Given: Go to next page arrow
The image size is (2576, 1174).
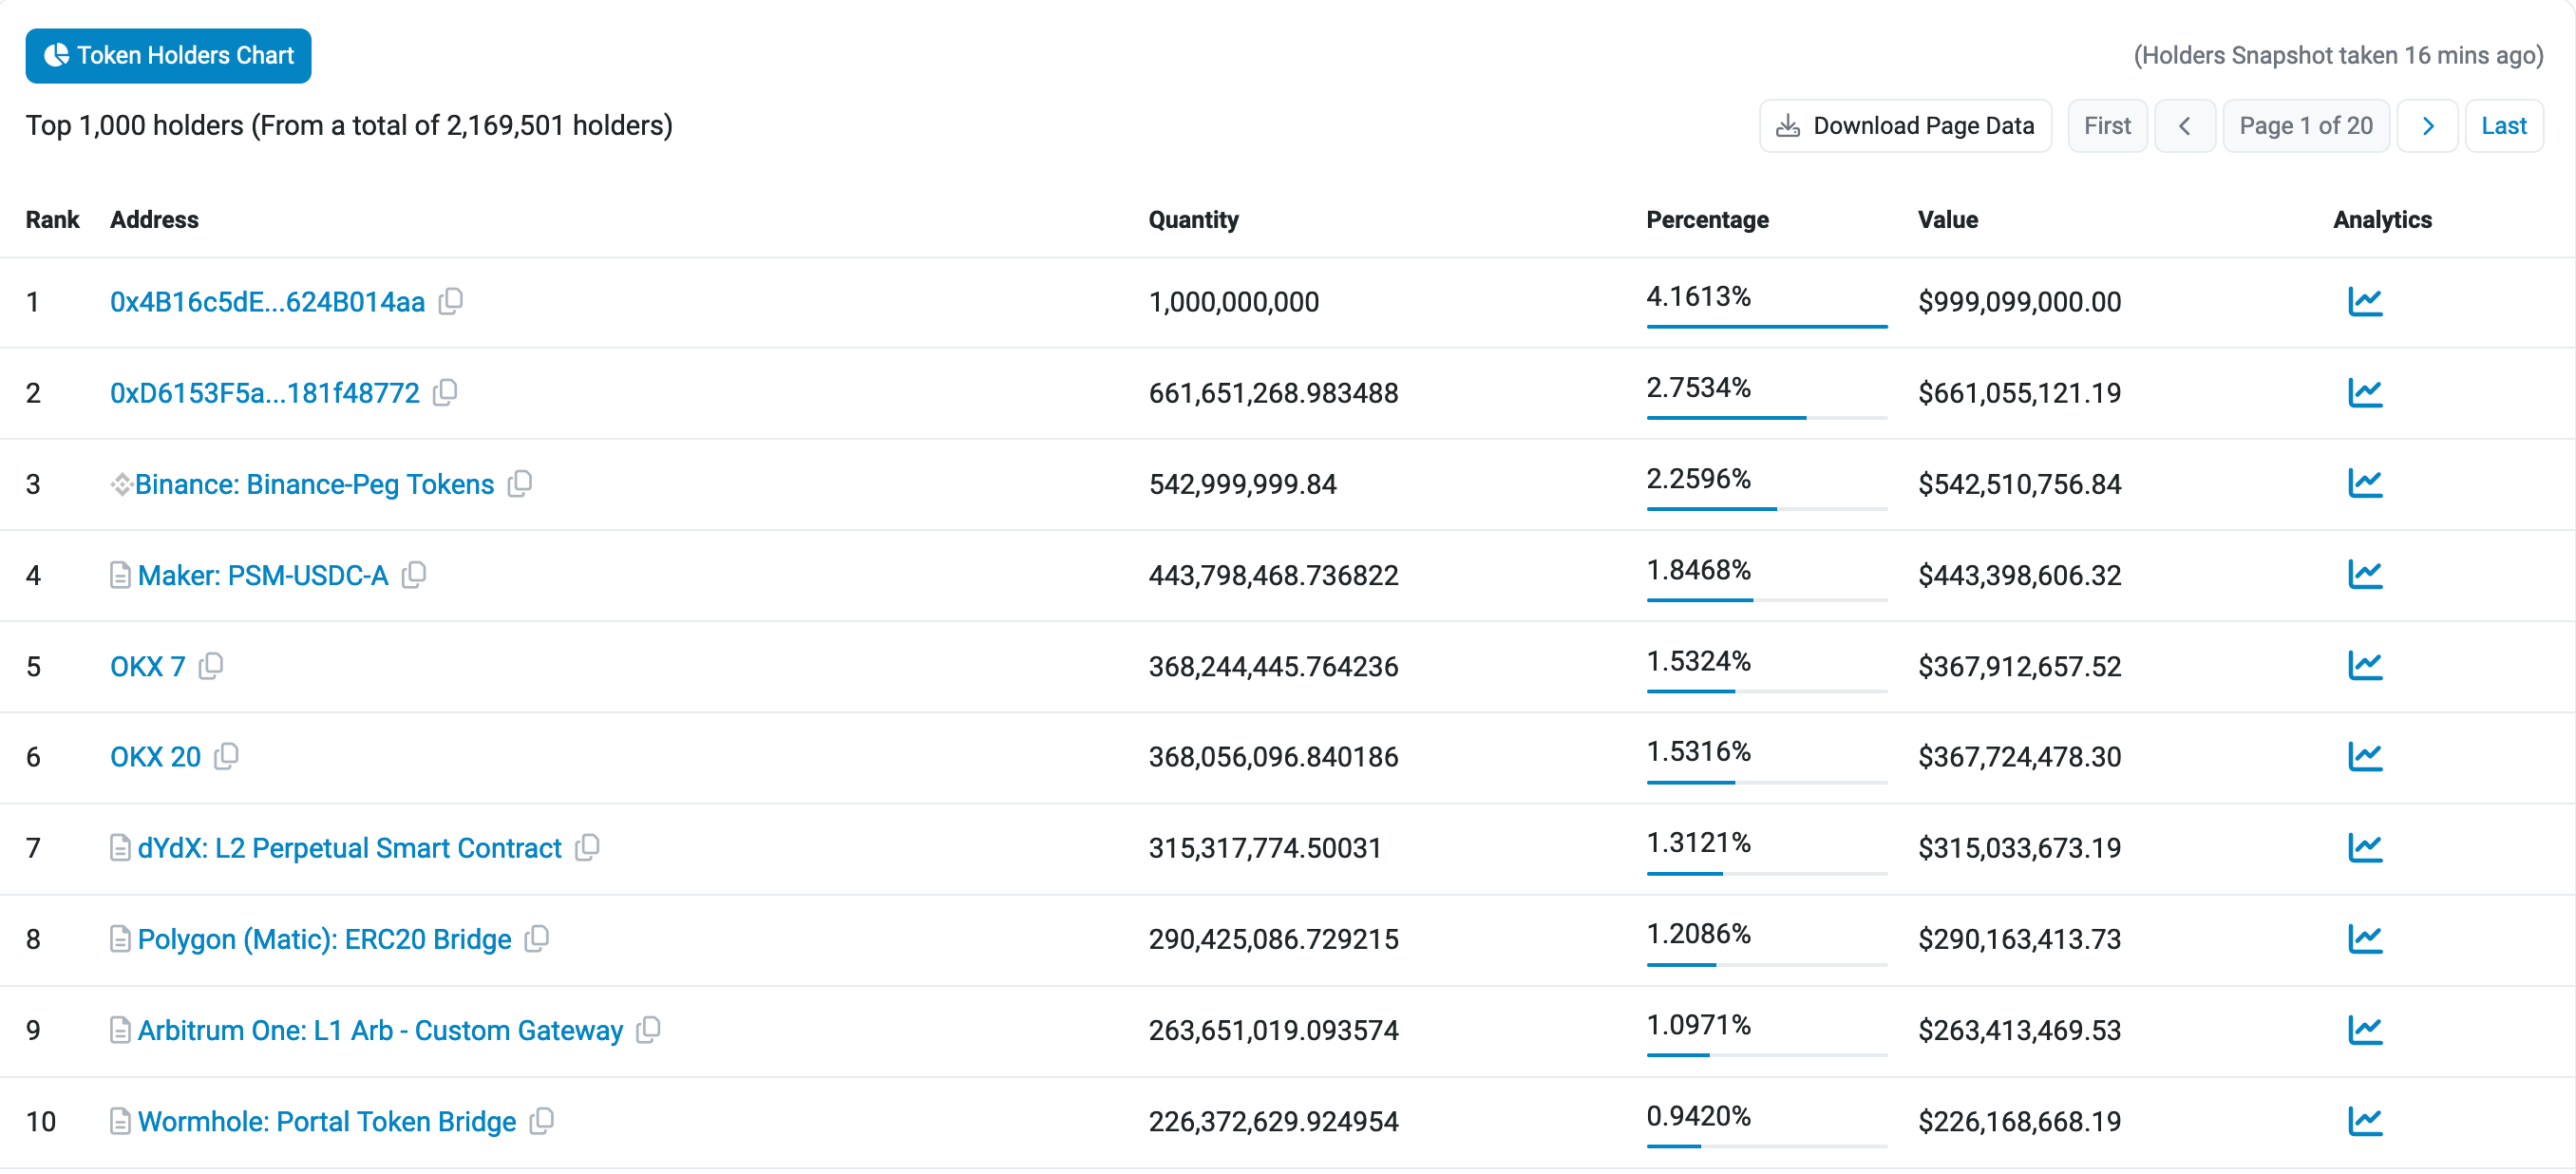Looking at the screenshot, I should point(2427,125).
